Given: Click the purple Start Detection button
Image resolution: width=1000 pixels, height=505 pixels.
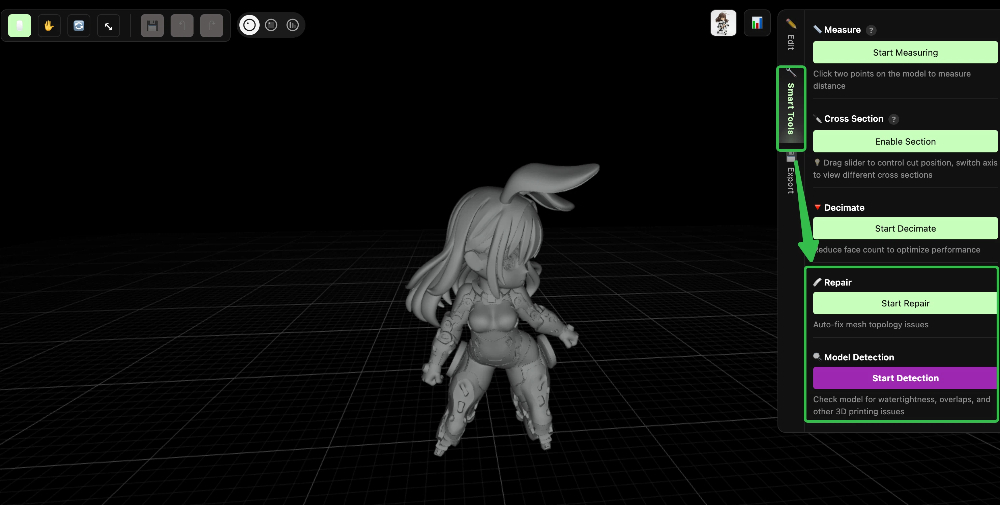Looking at the screenshot, I should pyautogui.click(x=905, y=378).
